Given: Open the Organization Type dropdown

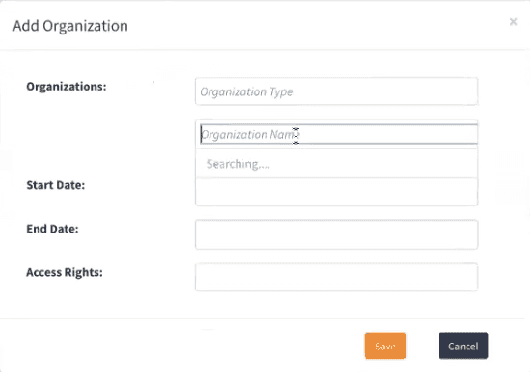Looking at the screenshot, I should [336, 91].
